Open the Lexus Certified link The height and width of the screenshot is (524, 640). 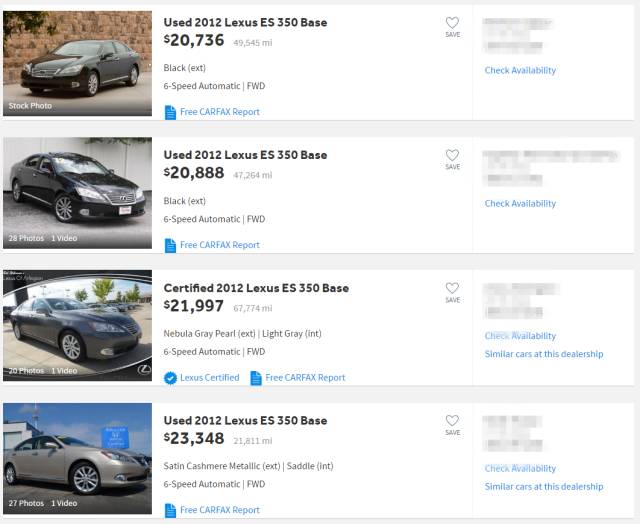tap(209, 377)
